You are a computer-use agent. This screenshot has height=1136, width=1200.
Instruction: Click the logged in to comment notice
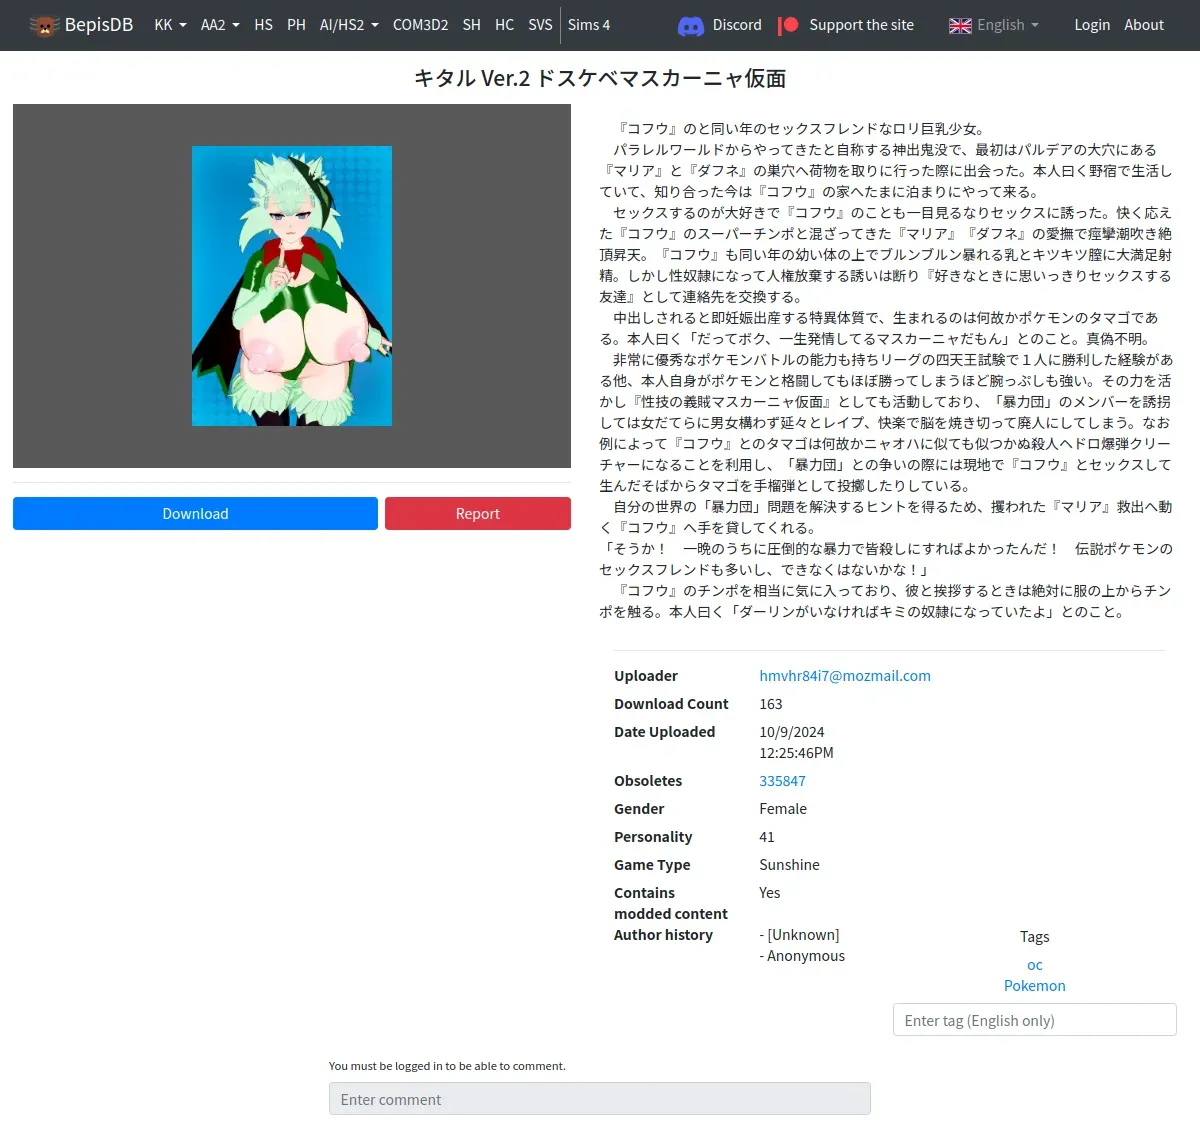pos(447,1066)
